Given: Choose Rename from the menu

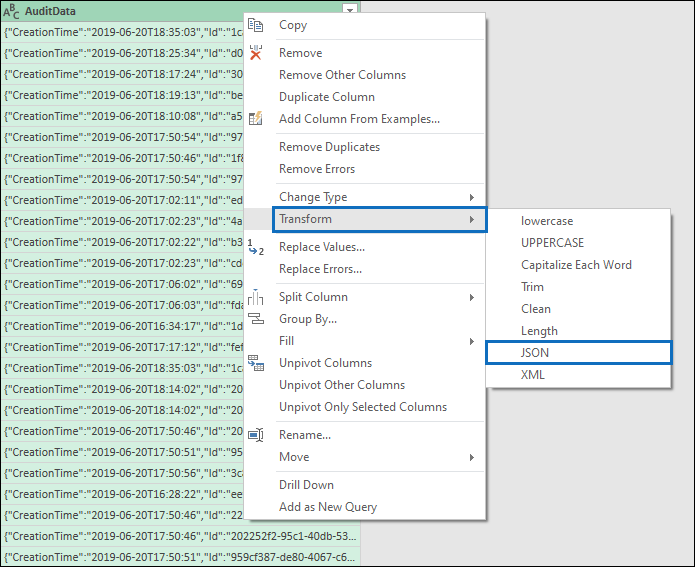Looking at the screenshot, I should pos(364,435).
